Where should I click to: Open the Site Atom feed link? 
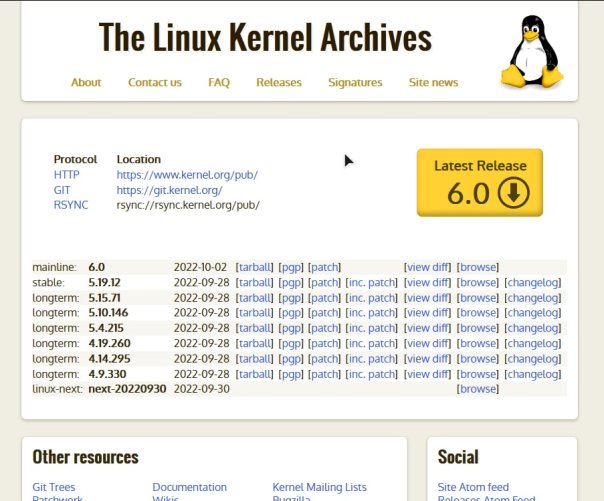coord(473,487)
